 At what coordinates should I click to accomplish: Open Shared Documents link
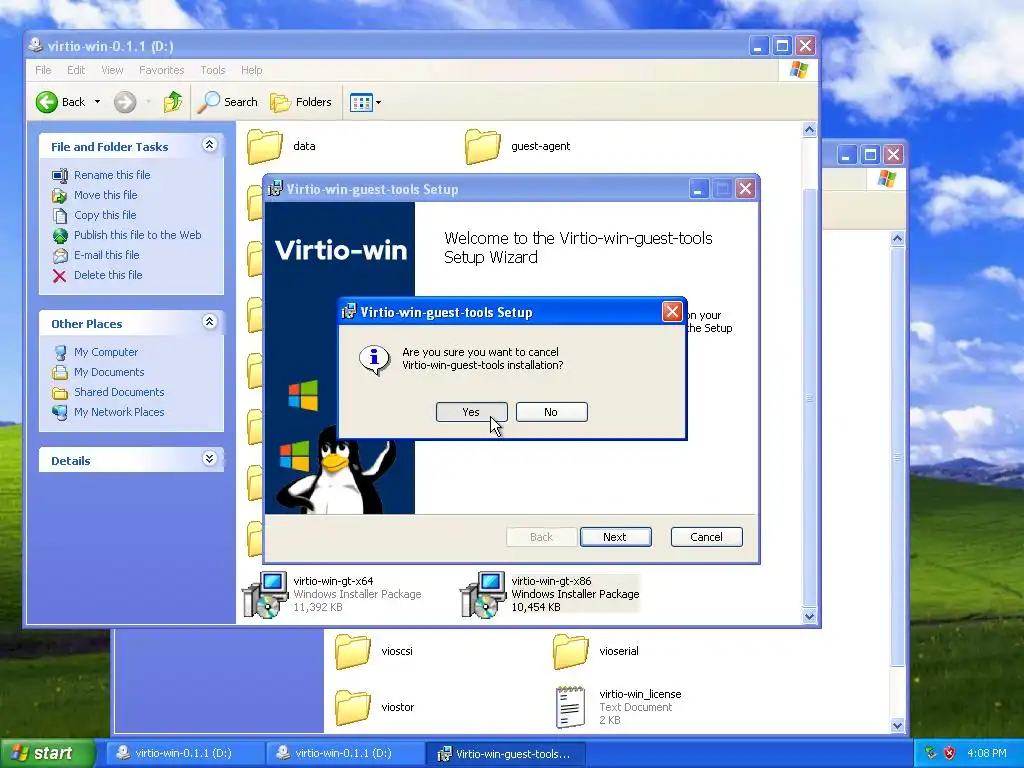[x=119, y=392]
